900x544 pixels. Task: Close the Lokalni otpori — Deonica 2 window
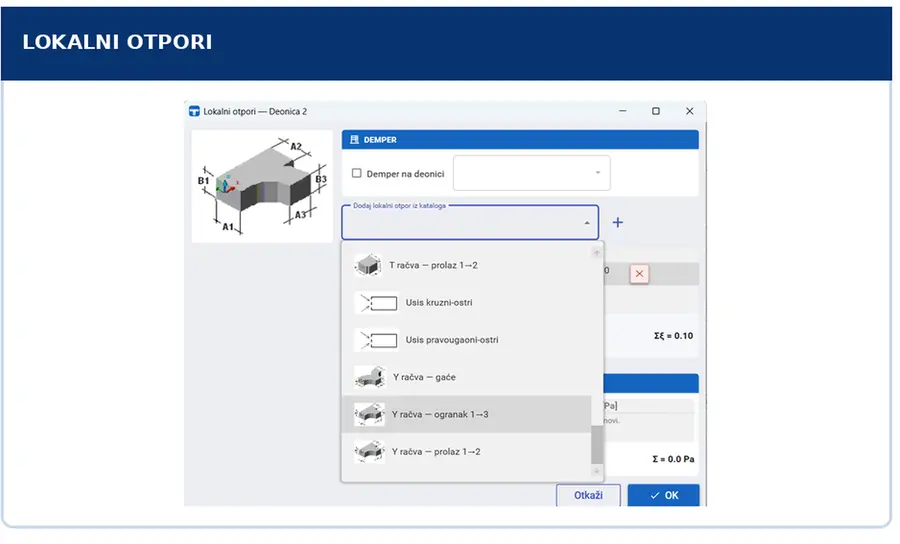point(690,111)
